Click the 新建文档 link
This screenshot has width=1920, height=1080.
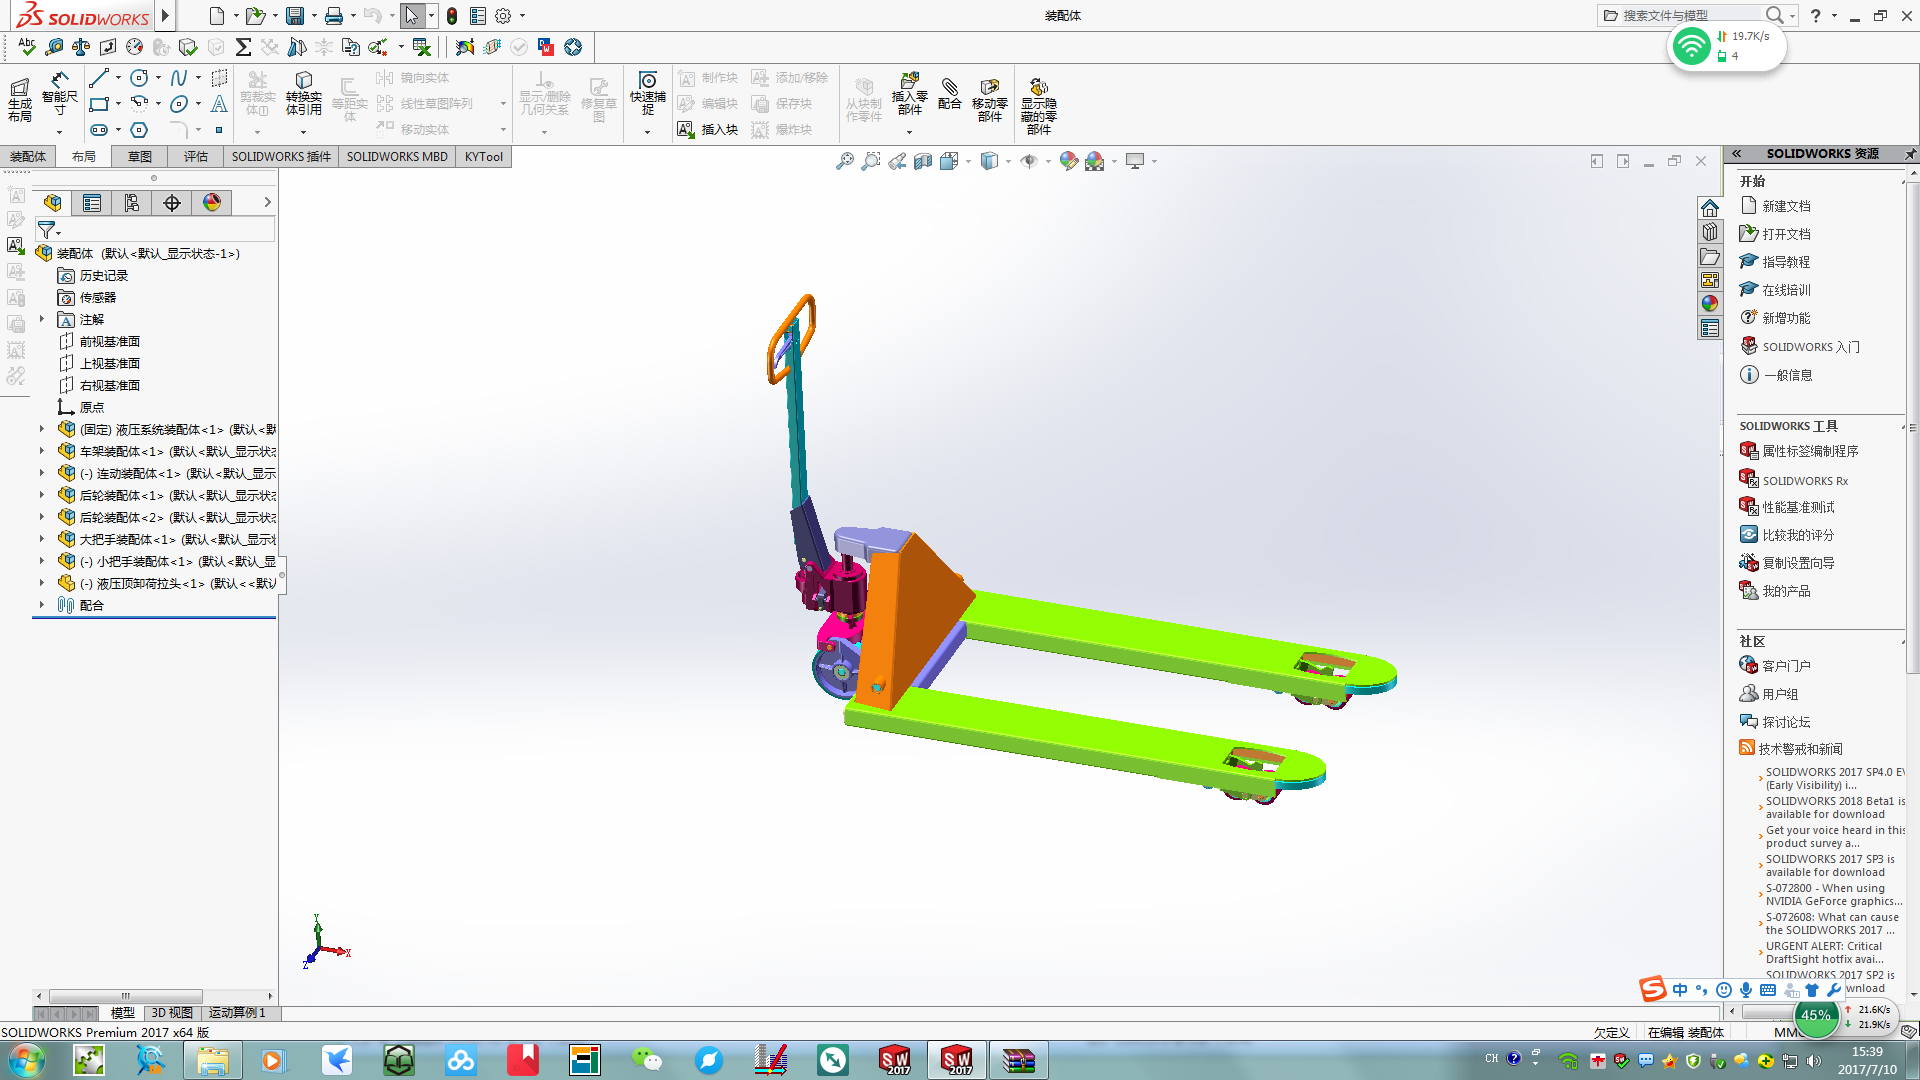pyautogui.click(x=1786, y=206)
